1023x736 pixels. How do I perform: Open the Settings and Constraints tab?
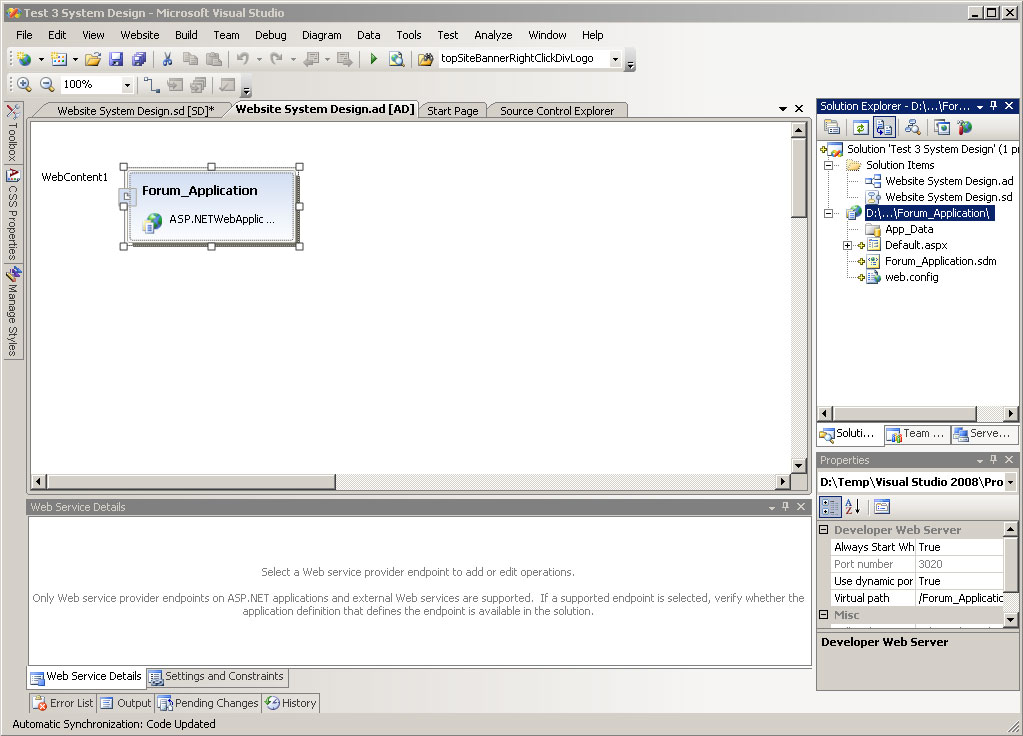coord(218,677)
